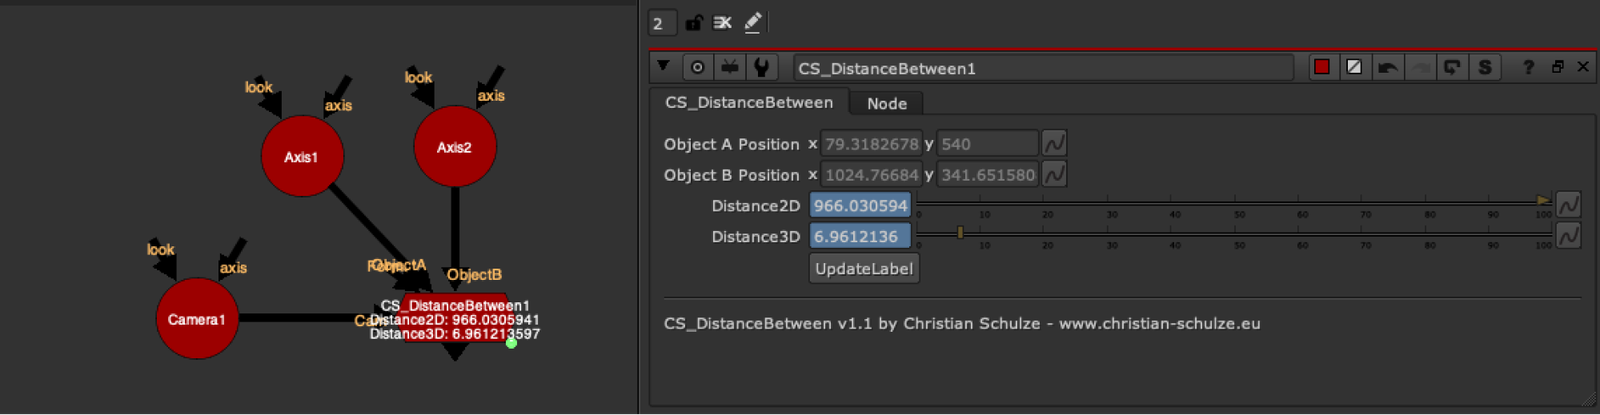Select the Axis2 node in graph
This screenshot has width=1600, height=415.
tap(455, 146)
